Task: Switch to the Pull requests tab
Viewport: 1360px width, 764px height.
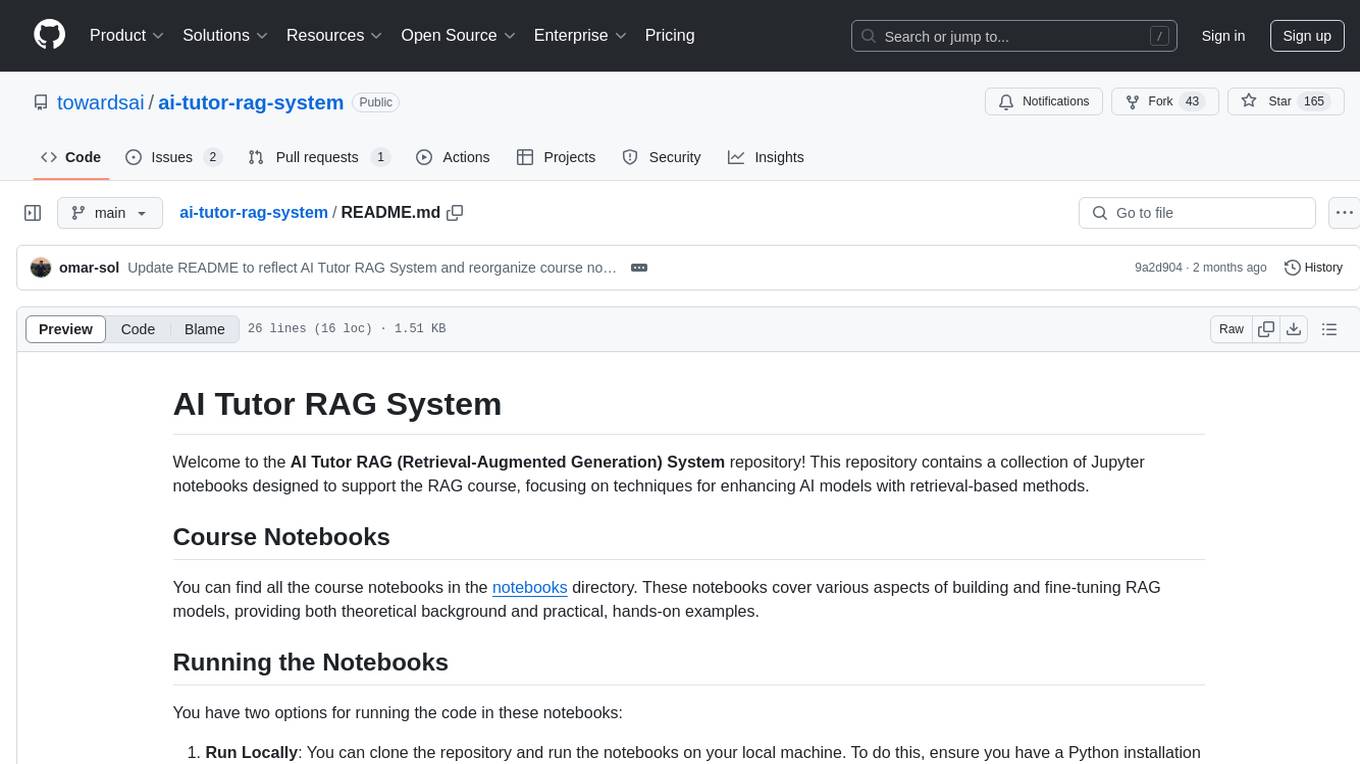Action: pos(318,157)
